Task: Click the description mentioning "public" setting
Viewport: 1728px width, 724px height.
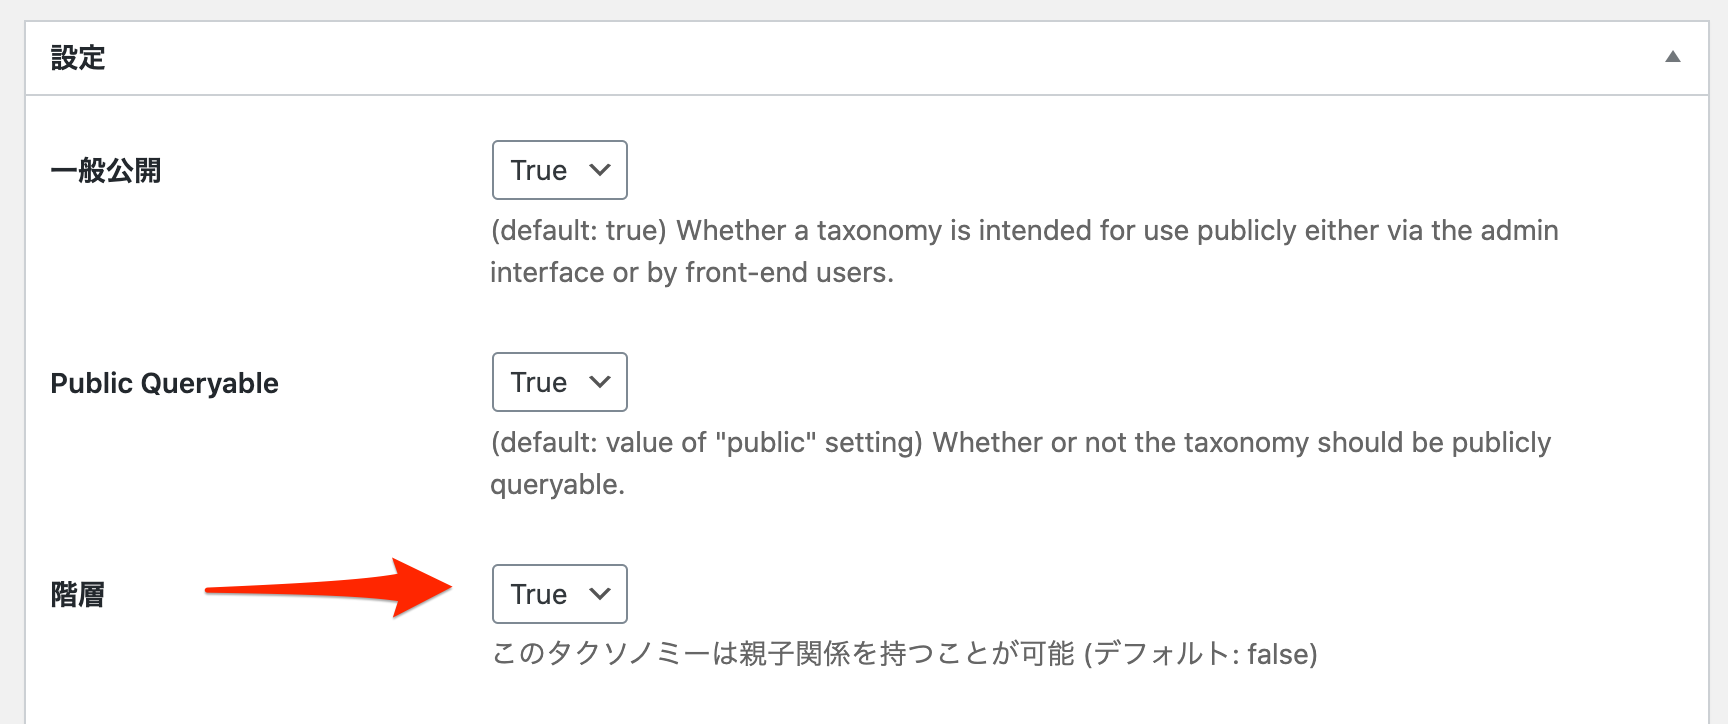Action: [1020, 443]
